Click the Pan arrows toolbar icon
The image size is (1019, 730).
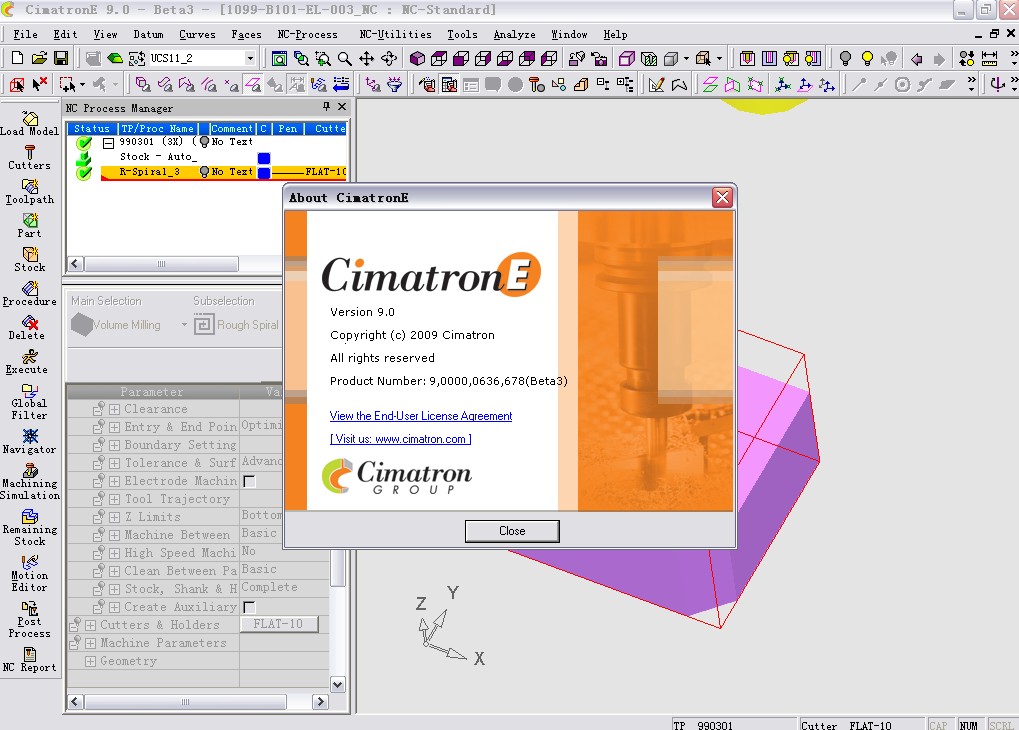click(367, 59)
